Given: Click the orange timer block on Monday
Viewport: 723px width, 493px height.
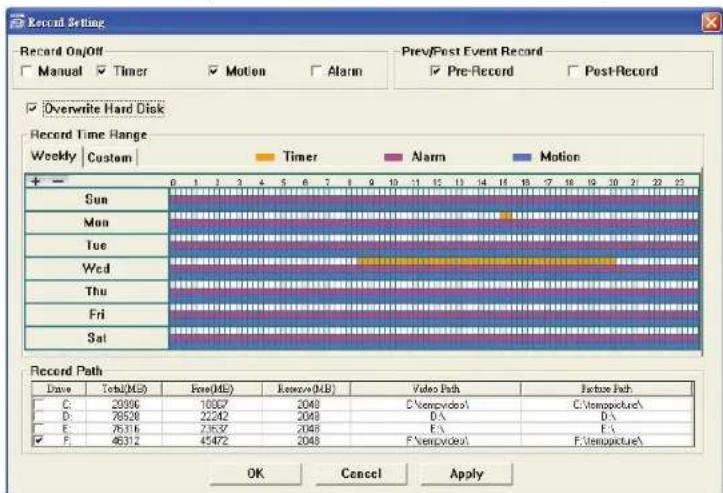Looking at the screenshot, I should tap(506, 215).
